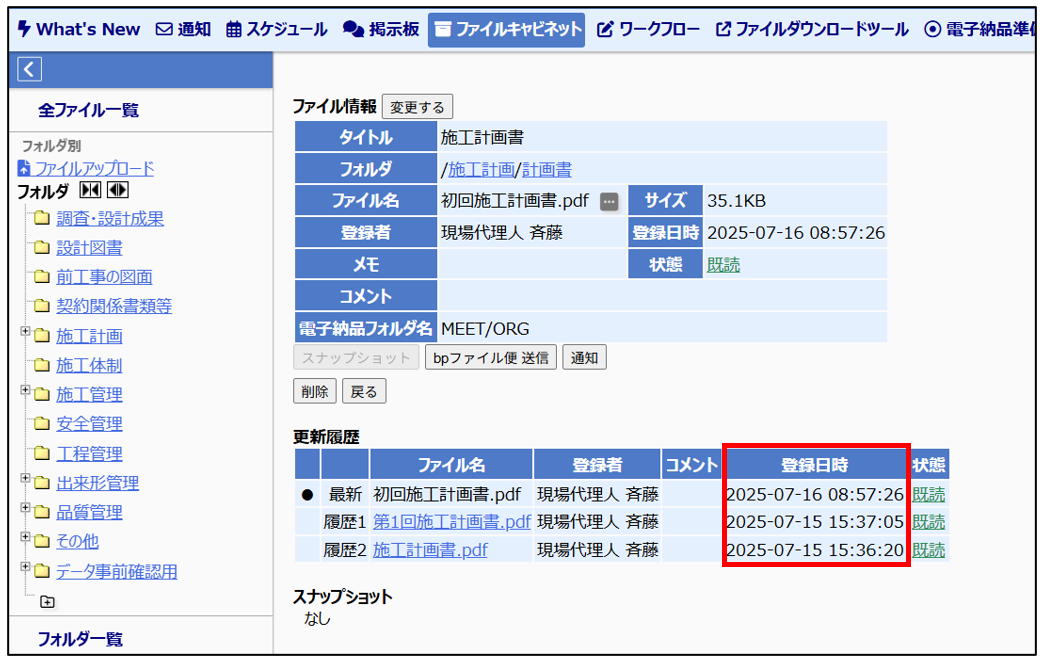Expand the 出来形管理 folder node
Image resolution: width=1062 pixels, height=660 pixels.
click(25, 480)
